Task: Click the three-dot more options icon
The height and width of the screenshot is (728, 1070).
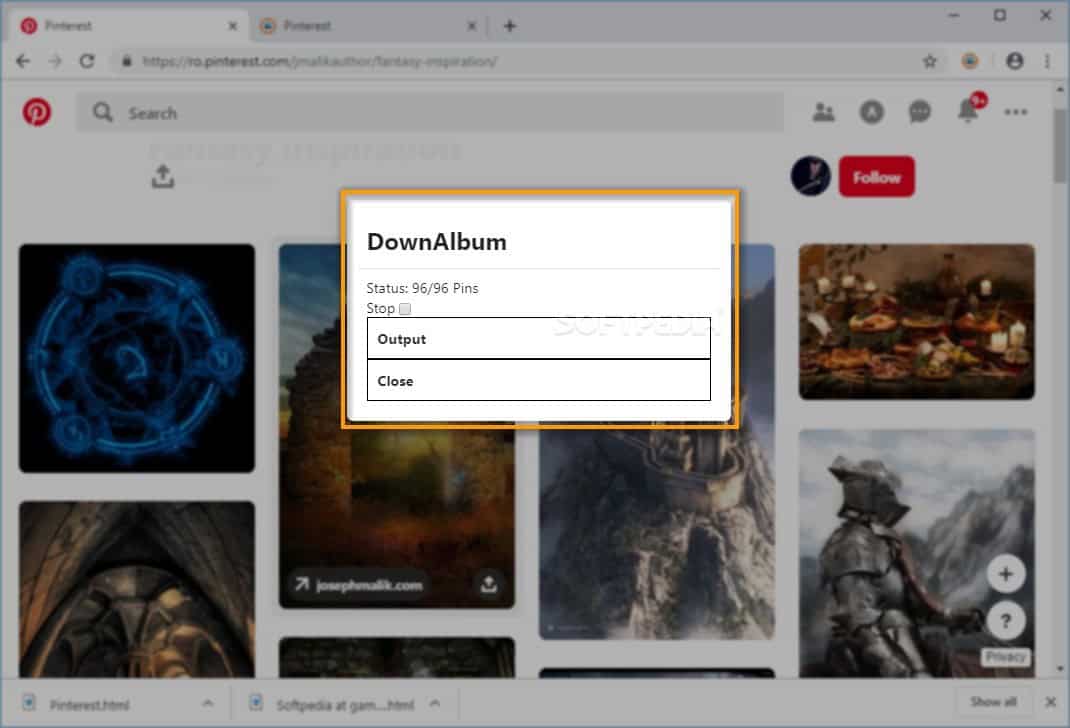Action: pyautogui.click(x=1016, y=113)
